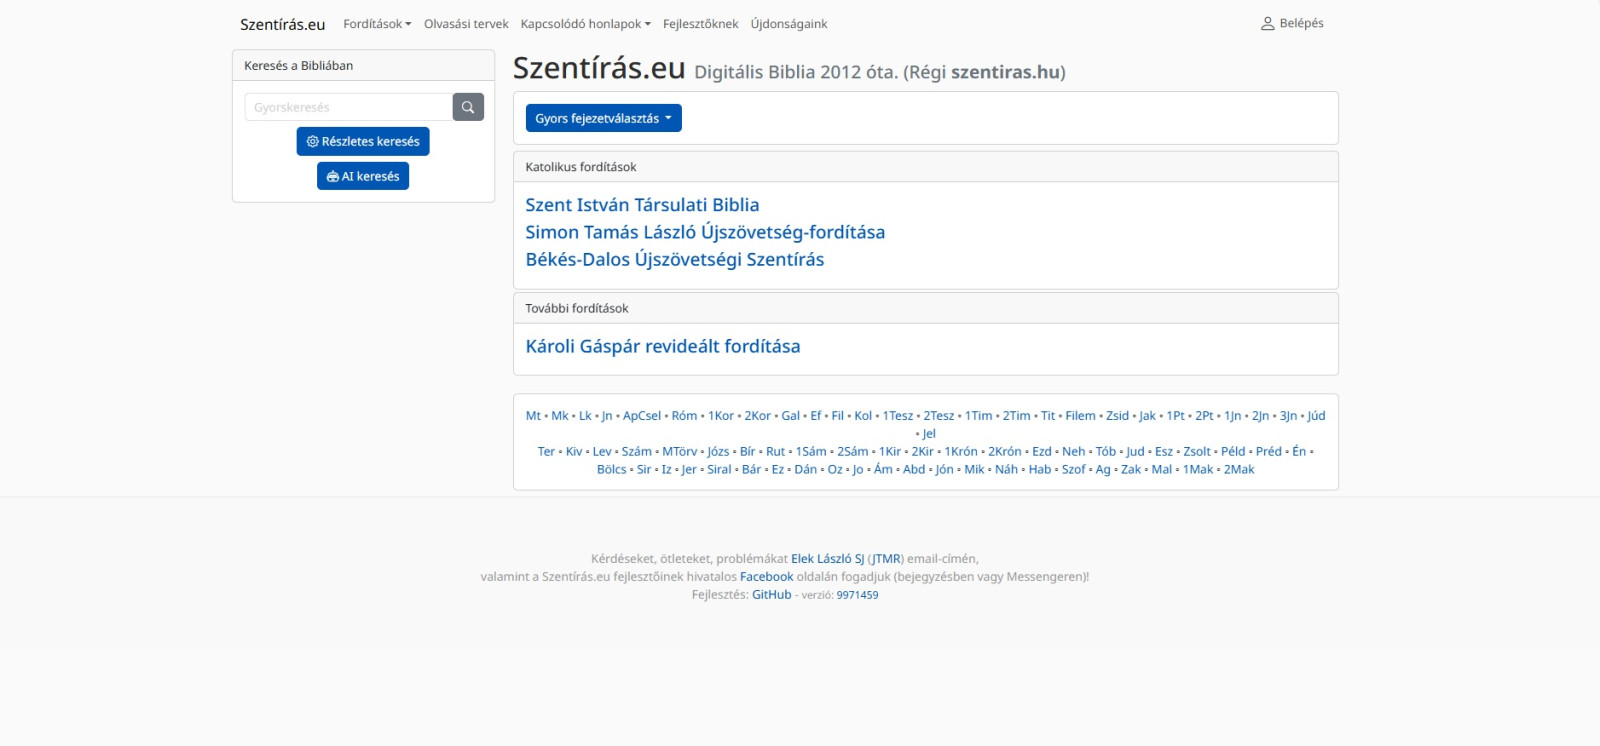Image resolution: width=1600 pixels, height=746 pixels.
Task: Open the Újdonságaink nav link
Action: [x=789, y=24]
